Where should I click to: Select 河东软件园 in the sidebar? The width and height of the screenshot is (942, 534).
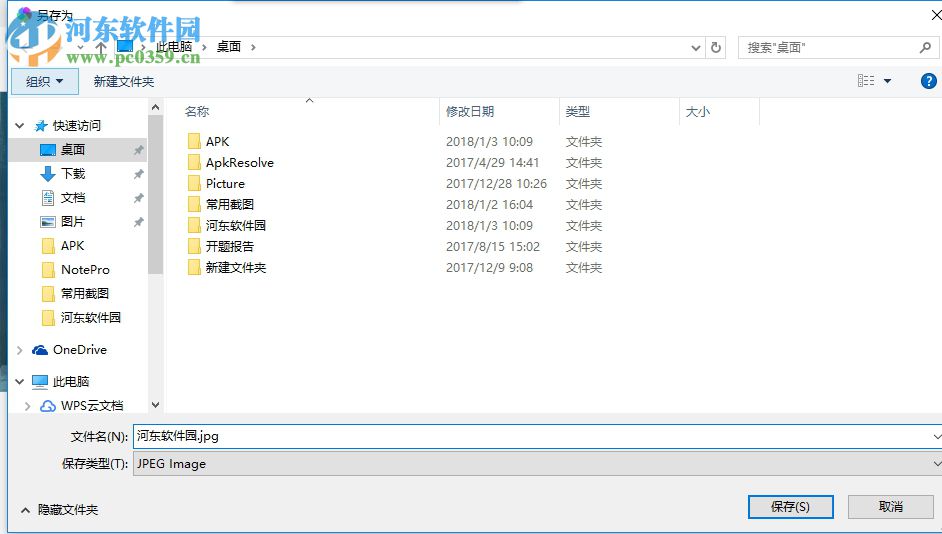(90, 318)
